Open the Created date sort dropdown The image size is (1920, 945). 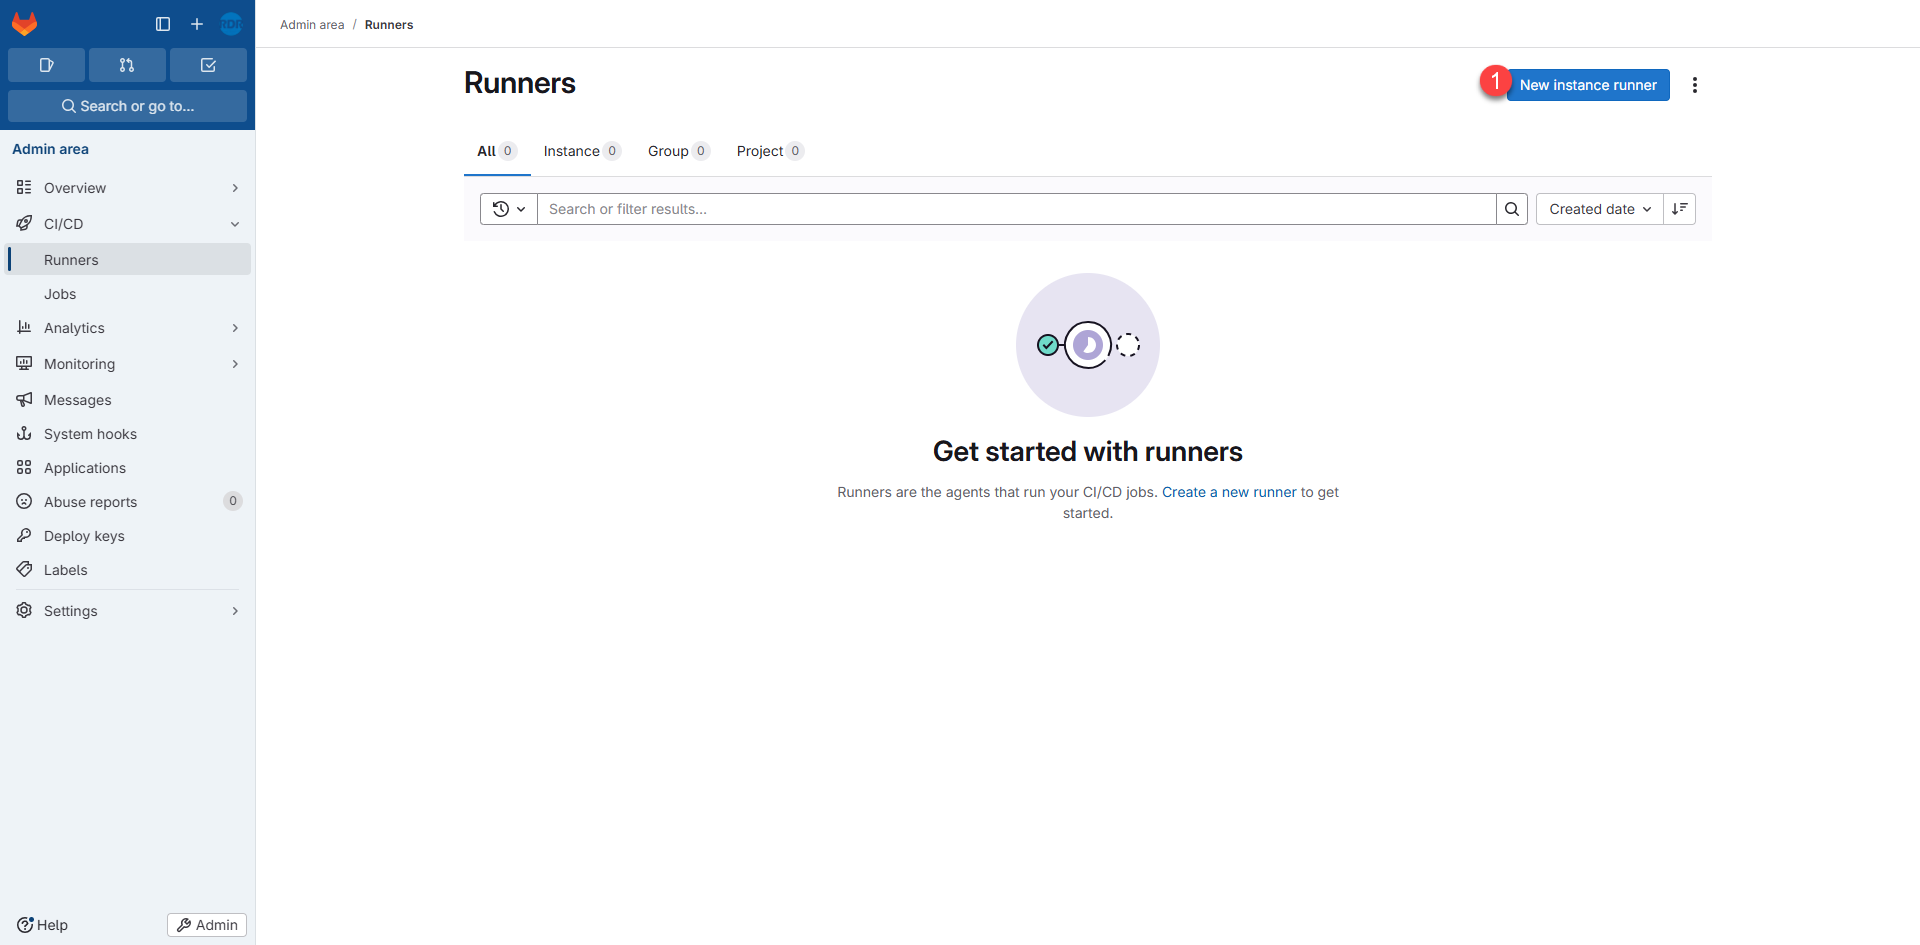tap(1599, 209)
